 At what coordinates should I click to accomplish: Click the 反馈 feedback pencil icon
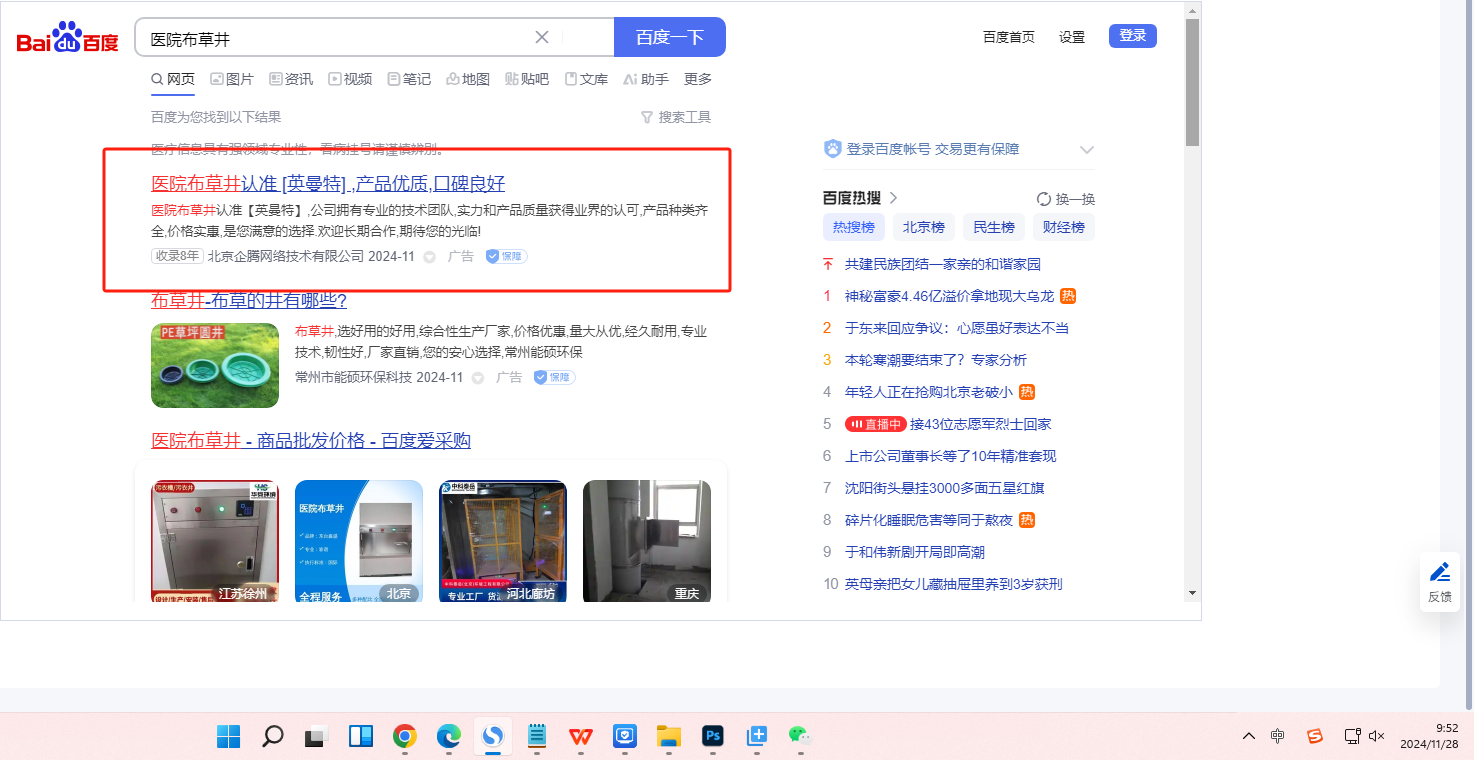tap(1439, 573)
